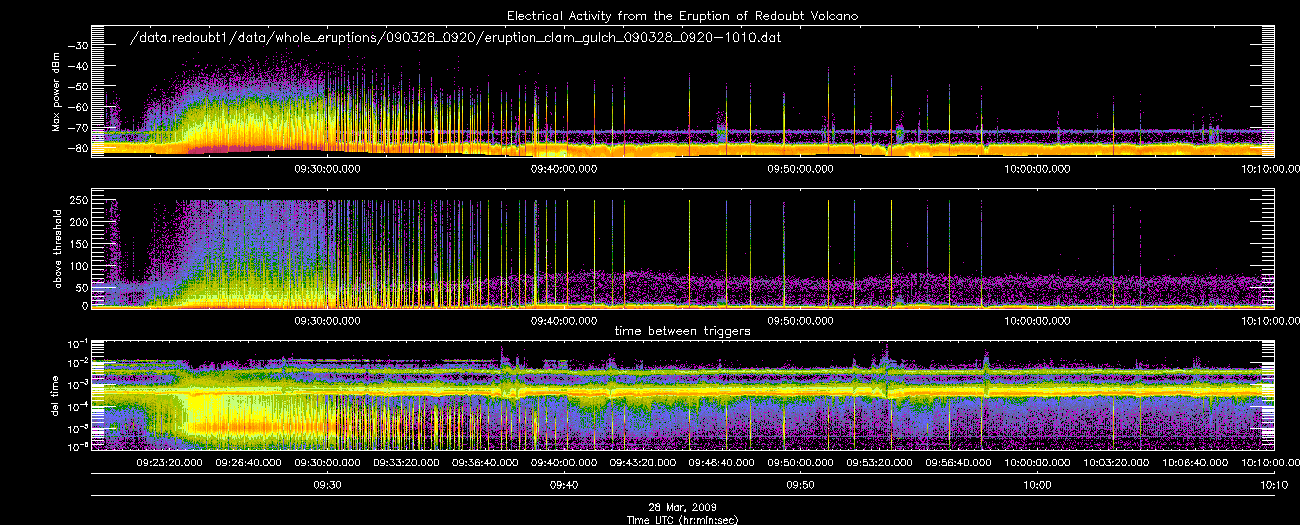Click the '10^-6' tick on del time axis
1300x525 pixels.
point(79,449)
